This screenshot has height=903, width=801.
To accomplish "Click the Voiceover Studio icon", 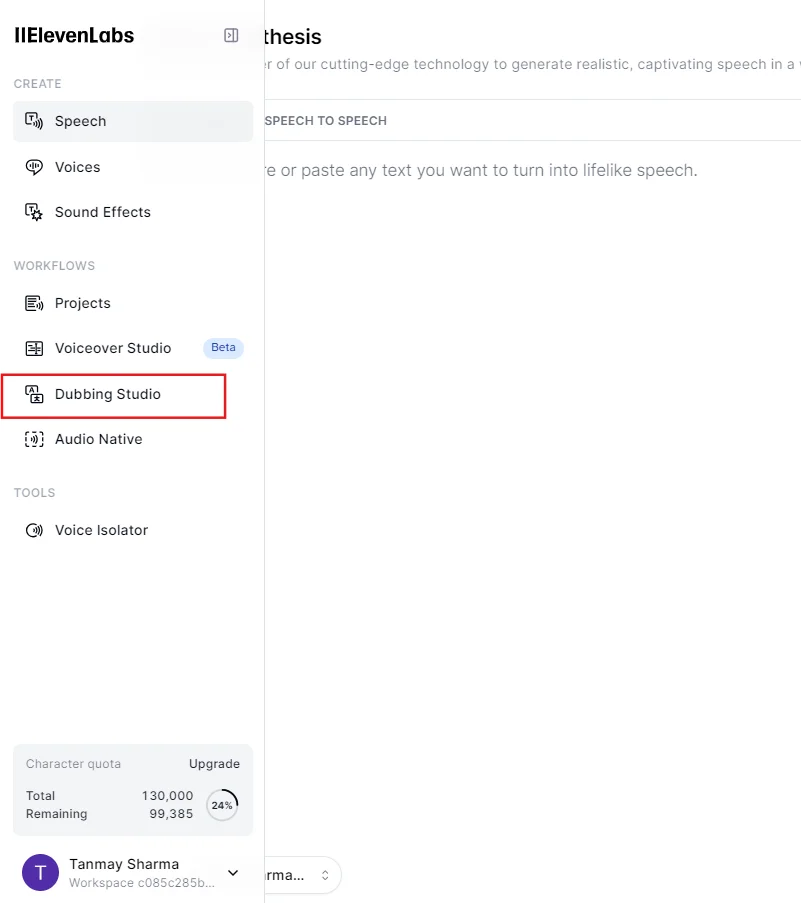I will click(34, 348).
